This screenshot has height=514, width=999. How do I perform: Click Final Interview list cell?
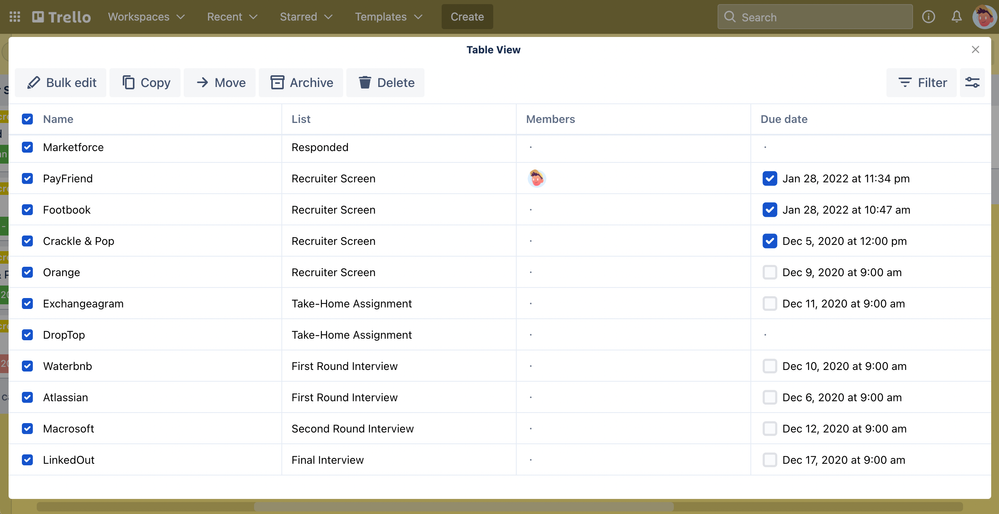(327, 459)
